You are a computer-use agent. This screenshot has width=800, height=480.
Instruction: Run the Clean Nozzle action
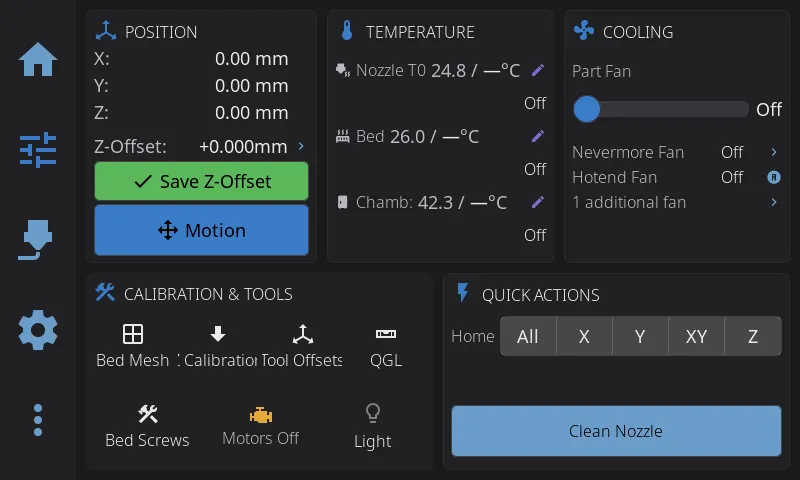[x=616, y=431]
